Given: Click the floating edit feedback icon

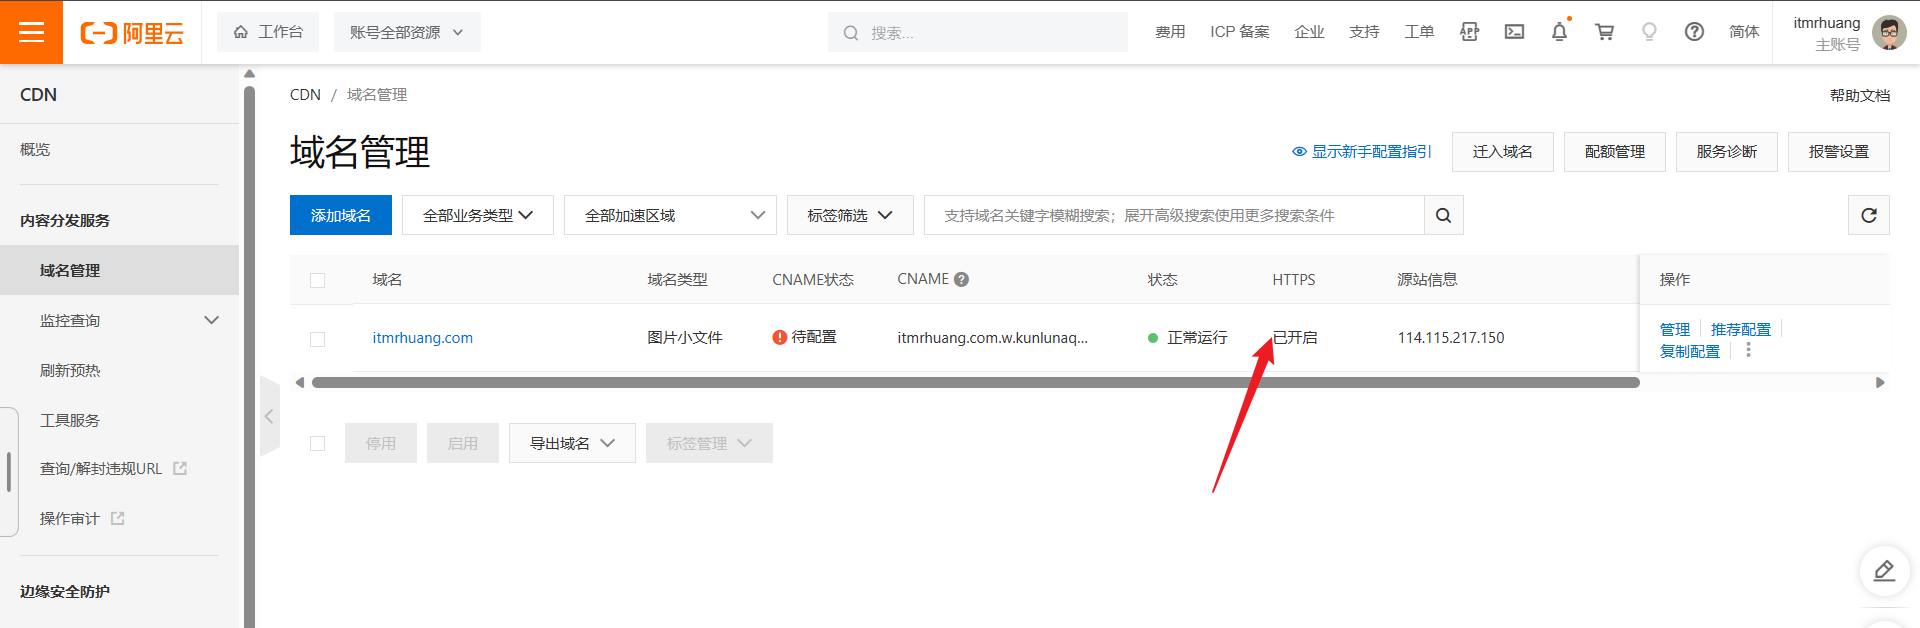Looking at the screenshot, I should [1884, 571].
